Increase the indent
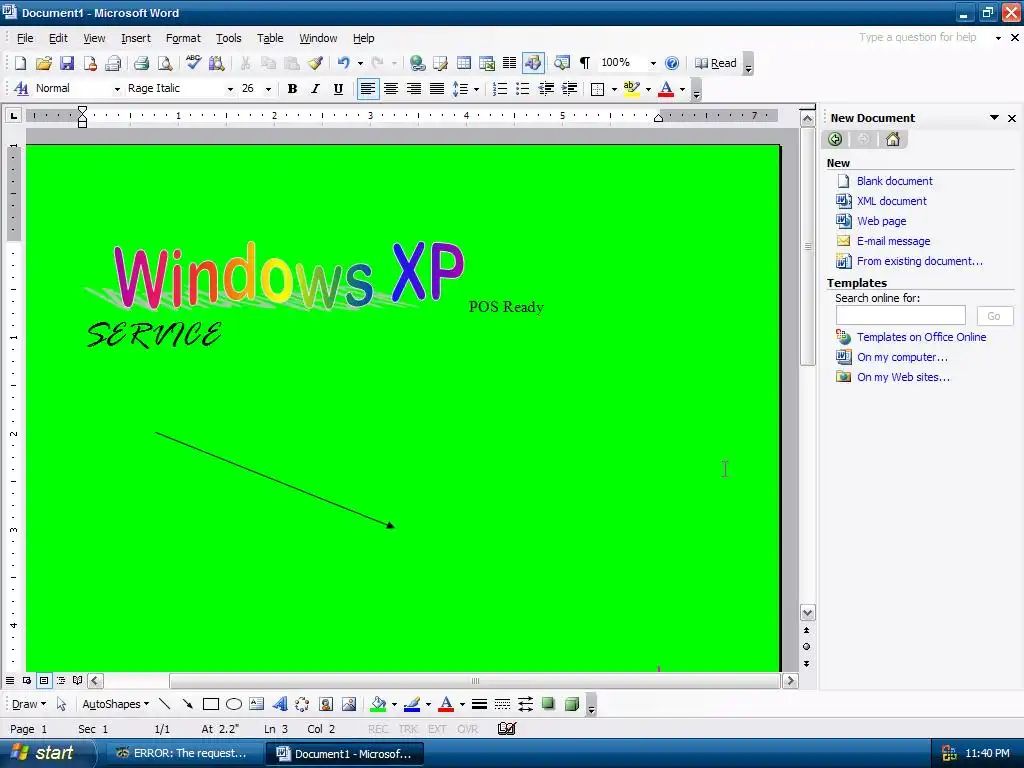The image size is (1024, 768). (569, 89)
